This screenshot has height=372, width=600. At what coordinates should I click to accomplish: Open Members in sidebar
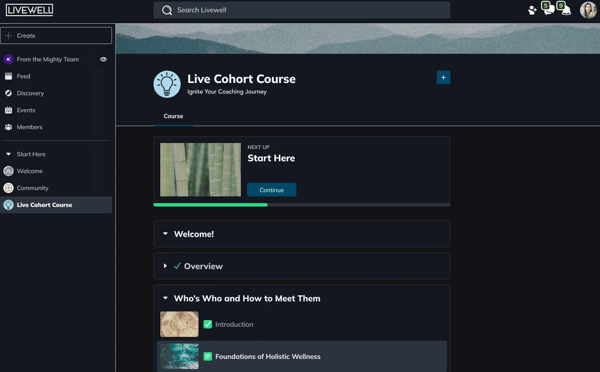tap(29, 127)
